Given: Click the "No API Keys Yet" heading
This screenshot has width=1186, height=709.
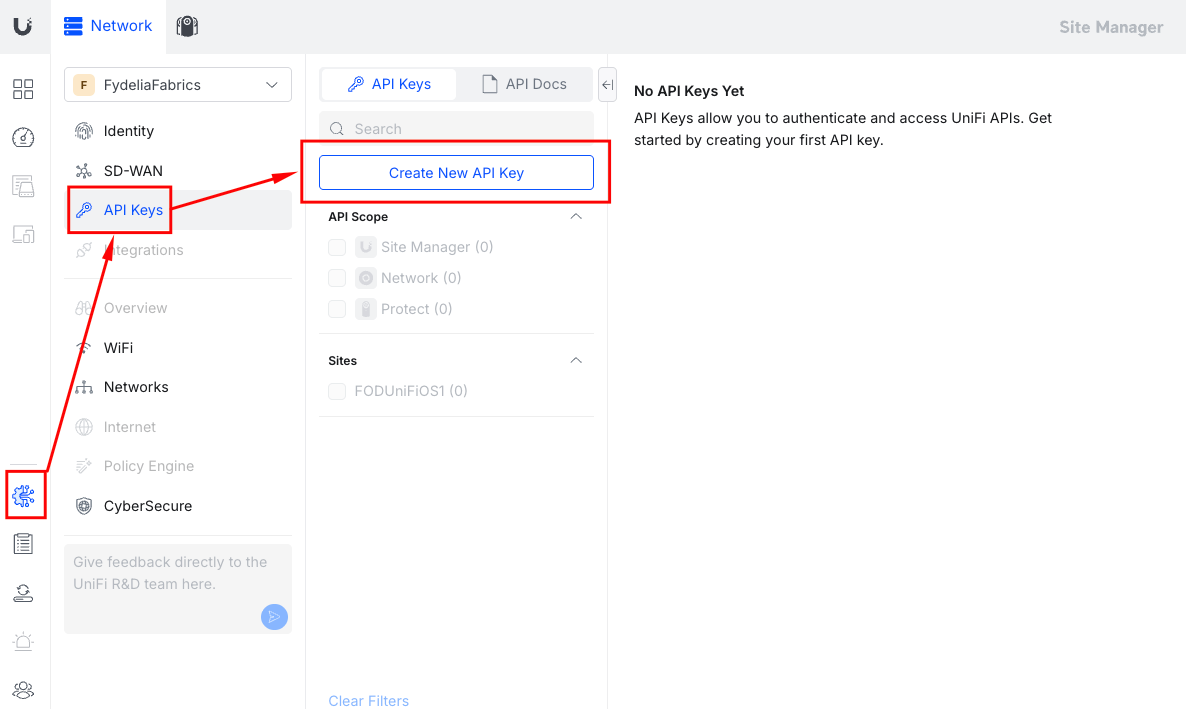Looking at the screenshot, I should pos(689,91).
